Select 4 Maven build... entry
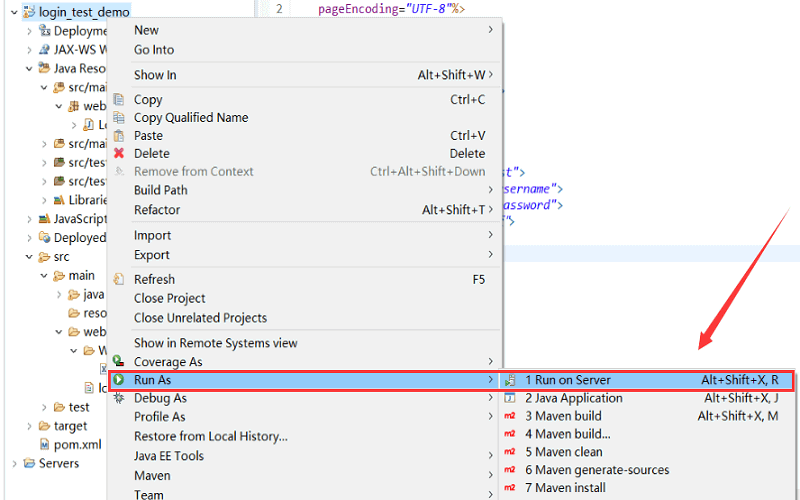Viewport: 800px width, 500px height. [x=647, y=434]
